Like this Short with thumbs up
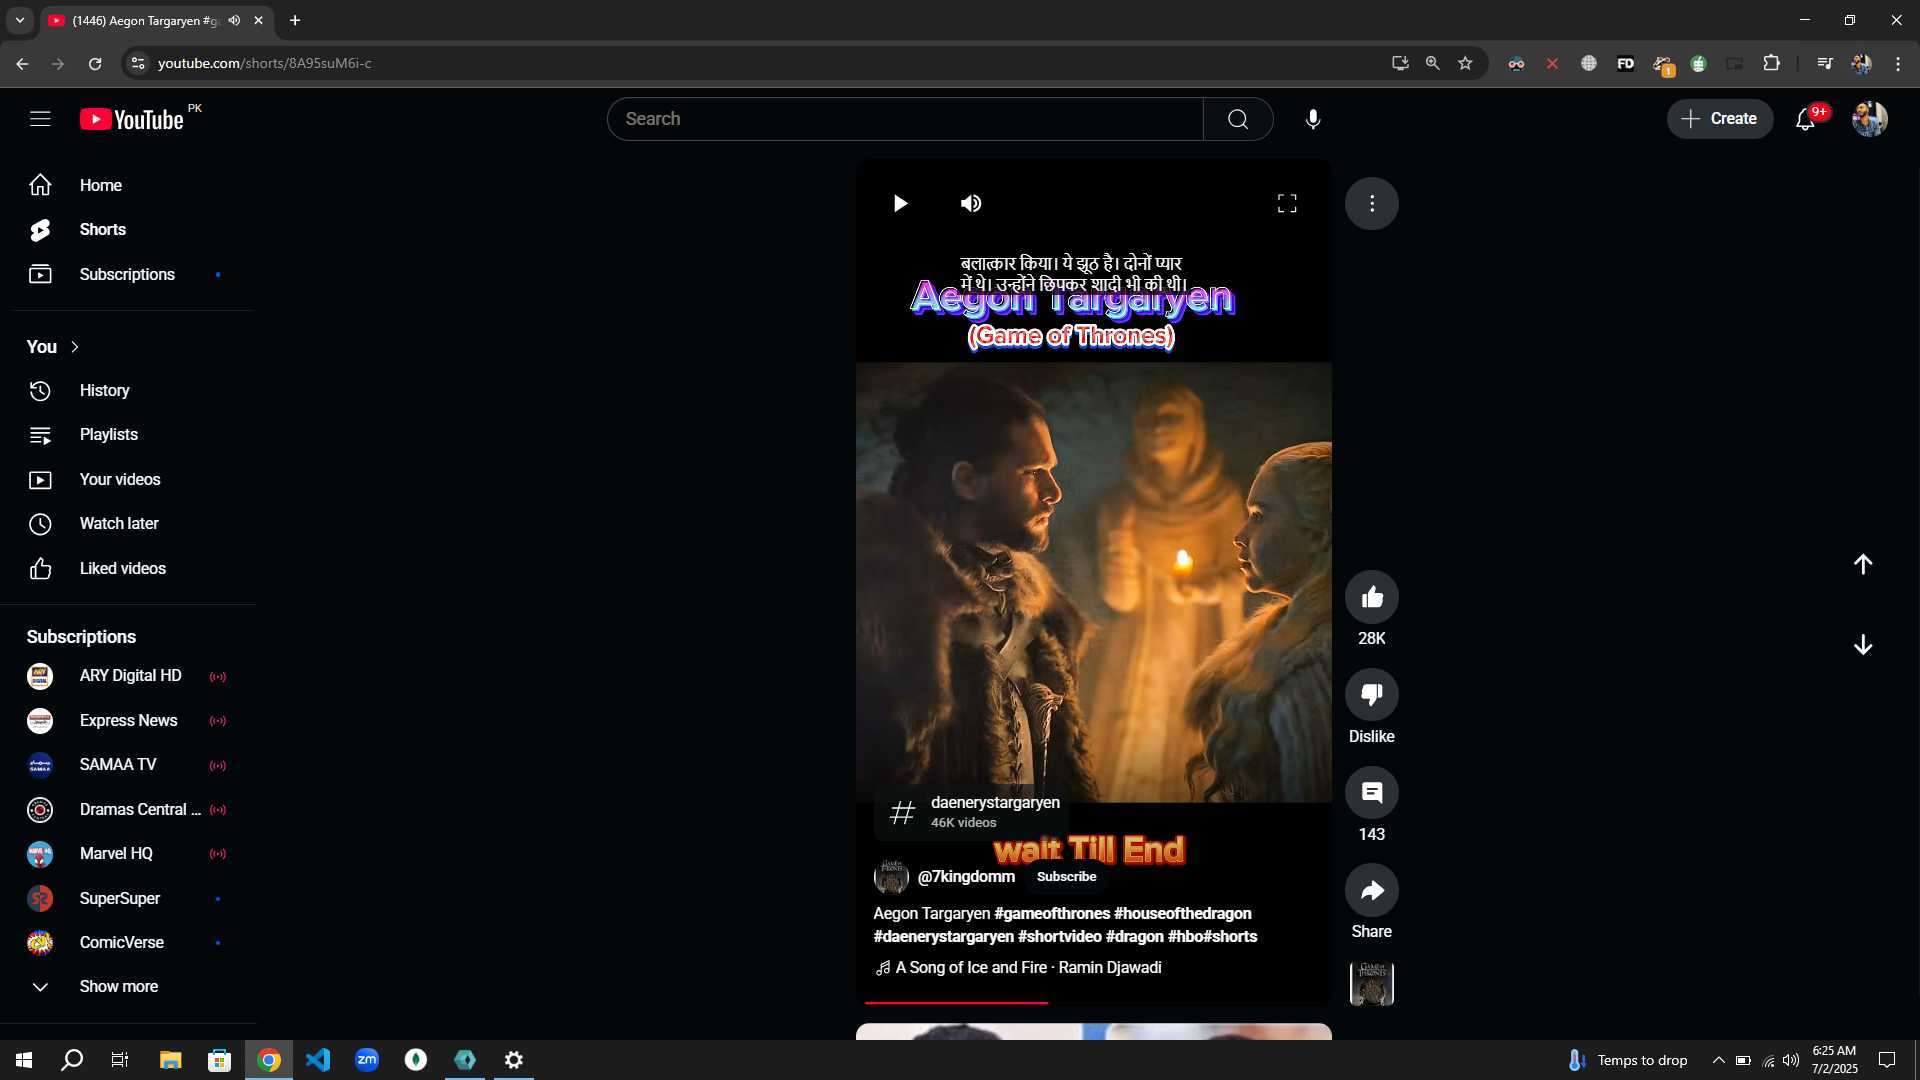This screenshot has height=1080, width=1920. coord(1372,597)
